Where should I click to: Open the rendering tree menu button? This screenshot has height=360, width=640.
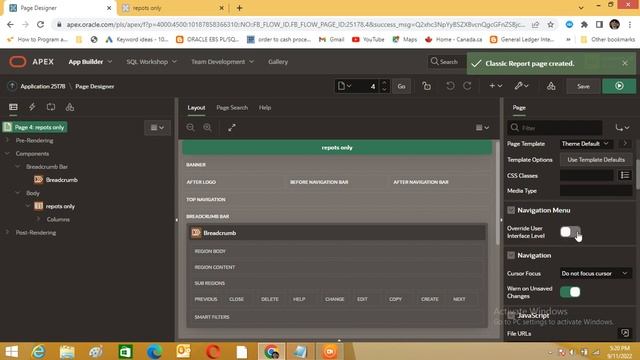[x=157, y=127]
